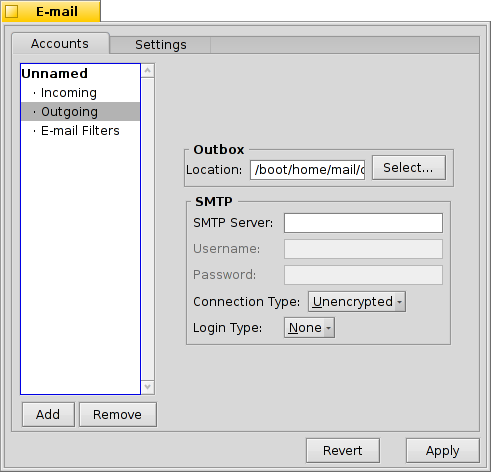Select the Accounts tab
Viewport: 491px width, 472px height.
[60, 44]
